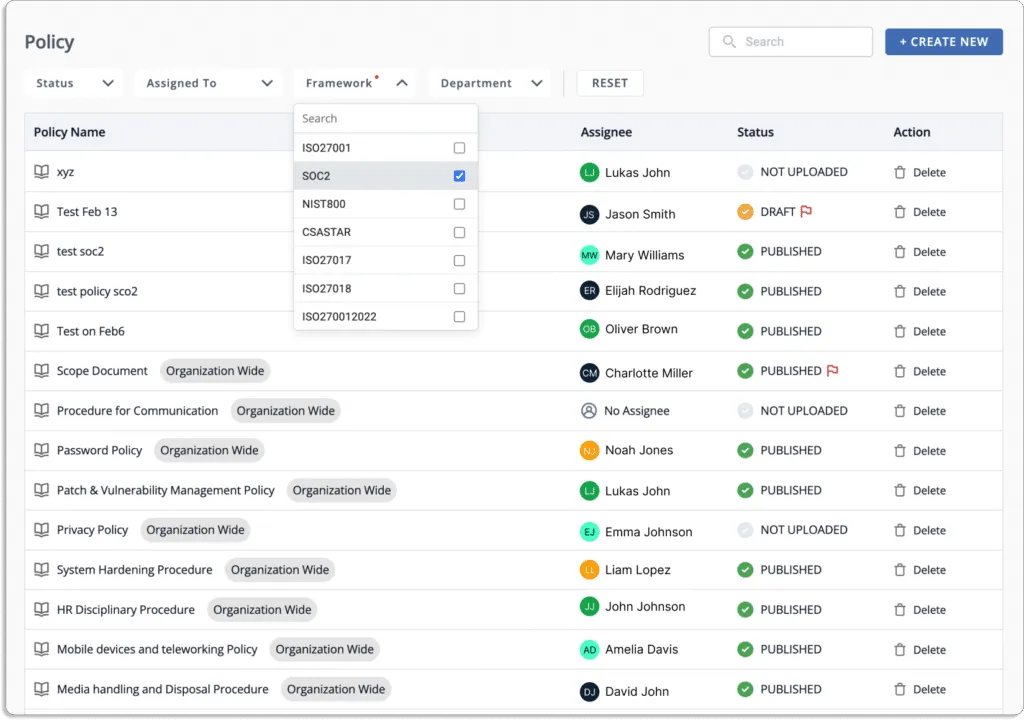Click assignee name Liam Lopez
Screen dimensions: 1024x720
pyautogui.click(x=637, y=570)
